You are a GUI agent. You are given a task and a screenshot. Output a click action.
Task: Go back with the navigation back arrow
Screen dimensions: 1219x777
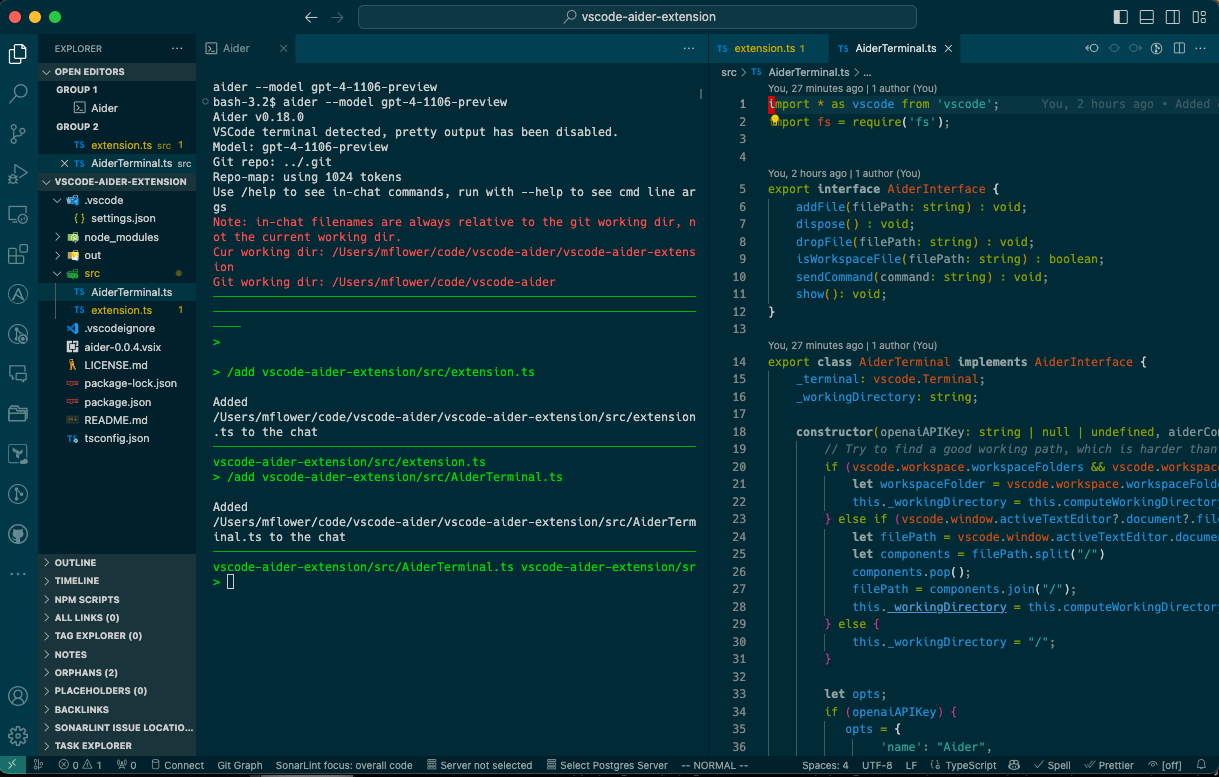(311, 17)
